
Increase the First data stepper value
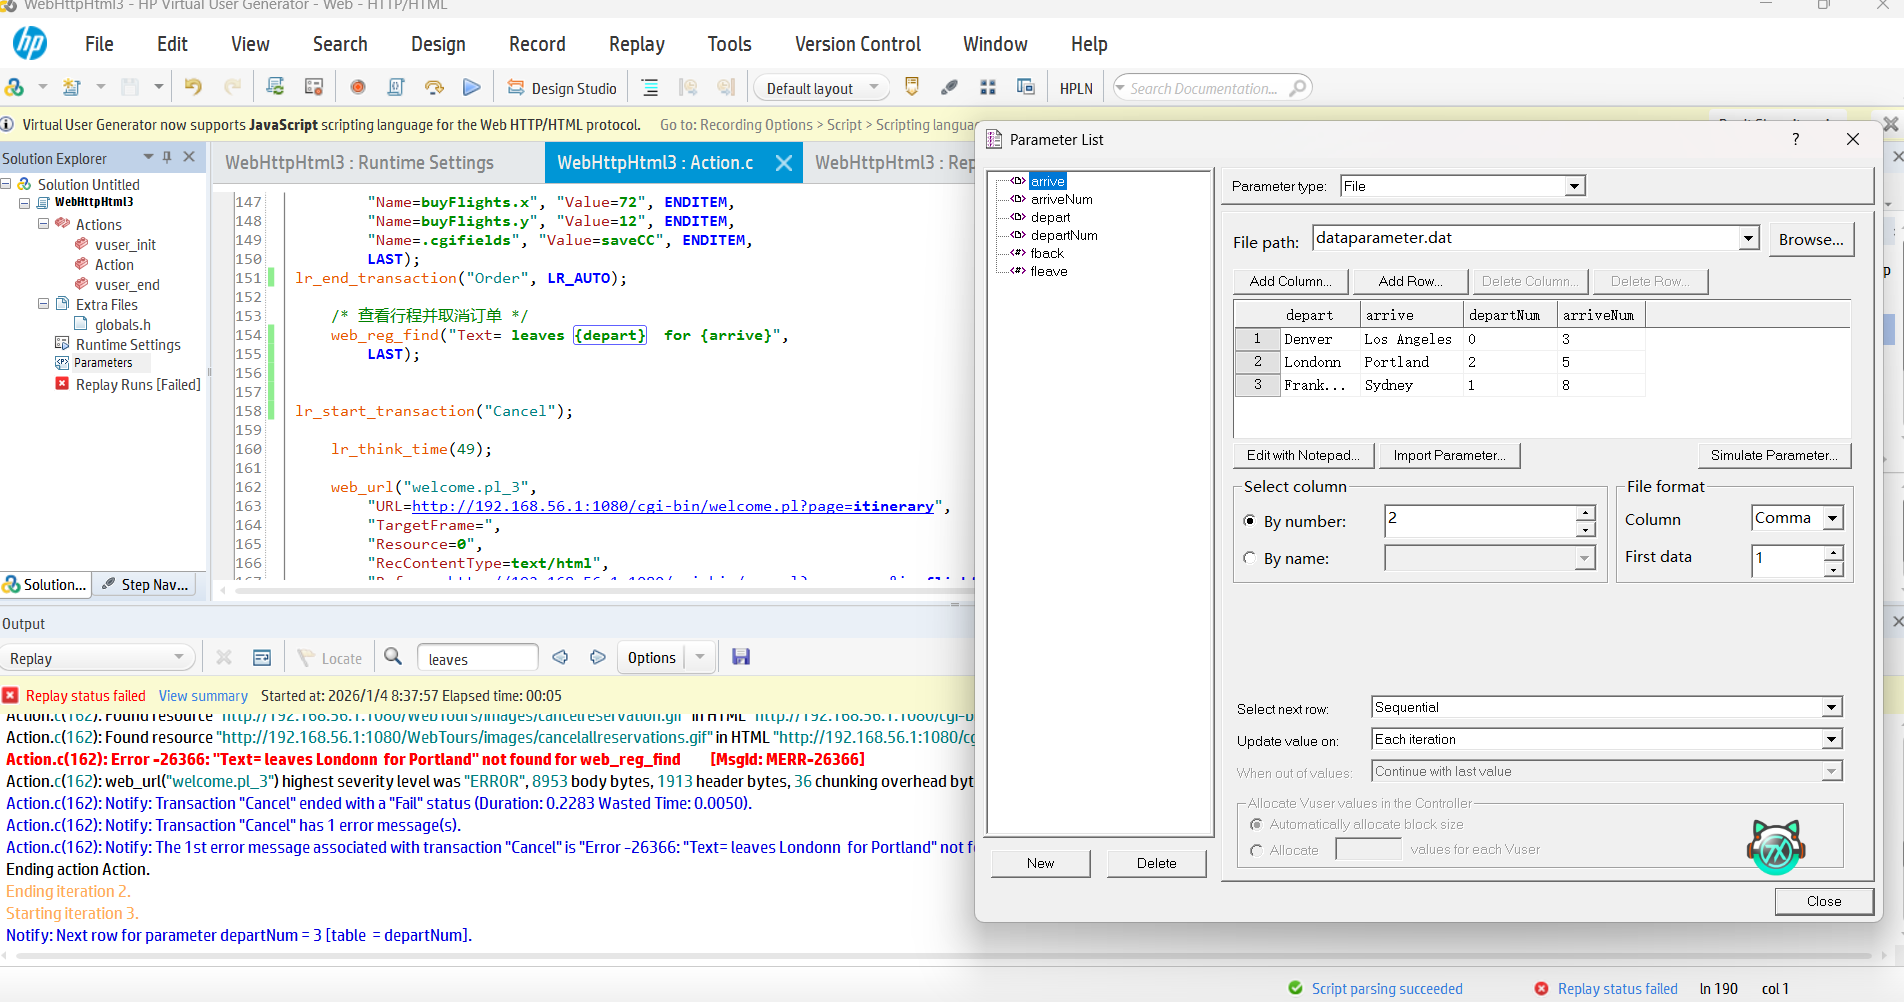pyautogui.click(x=1833, y=552)
